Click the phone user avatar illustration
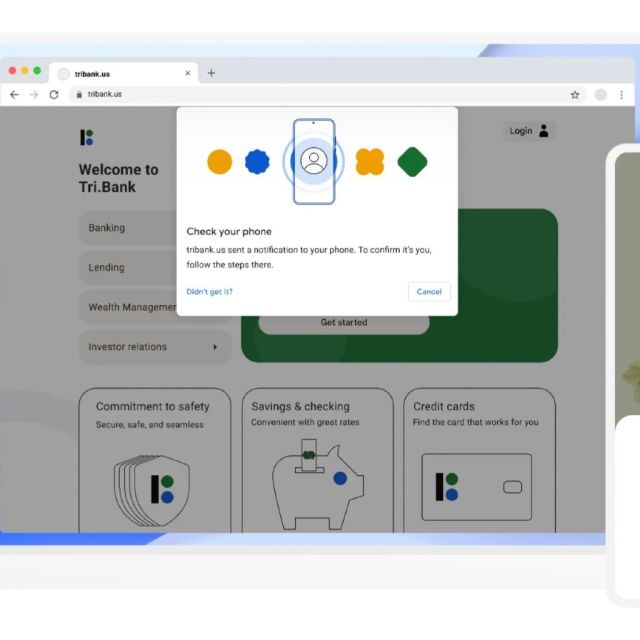This screenshot has height=640, width=640. 314,161
